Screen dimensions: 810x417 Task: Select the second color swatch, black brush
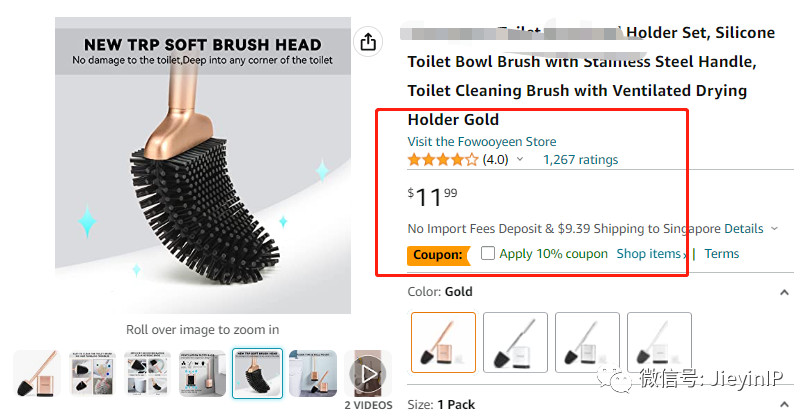515,344
